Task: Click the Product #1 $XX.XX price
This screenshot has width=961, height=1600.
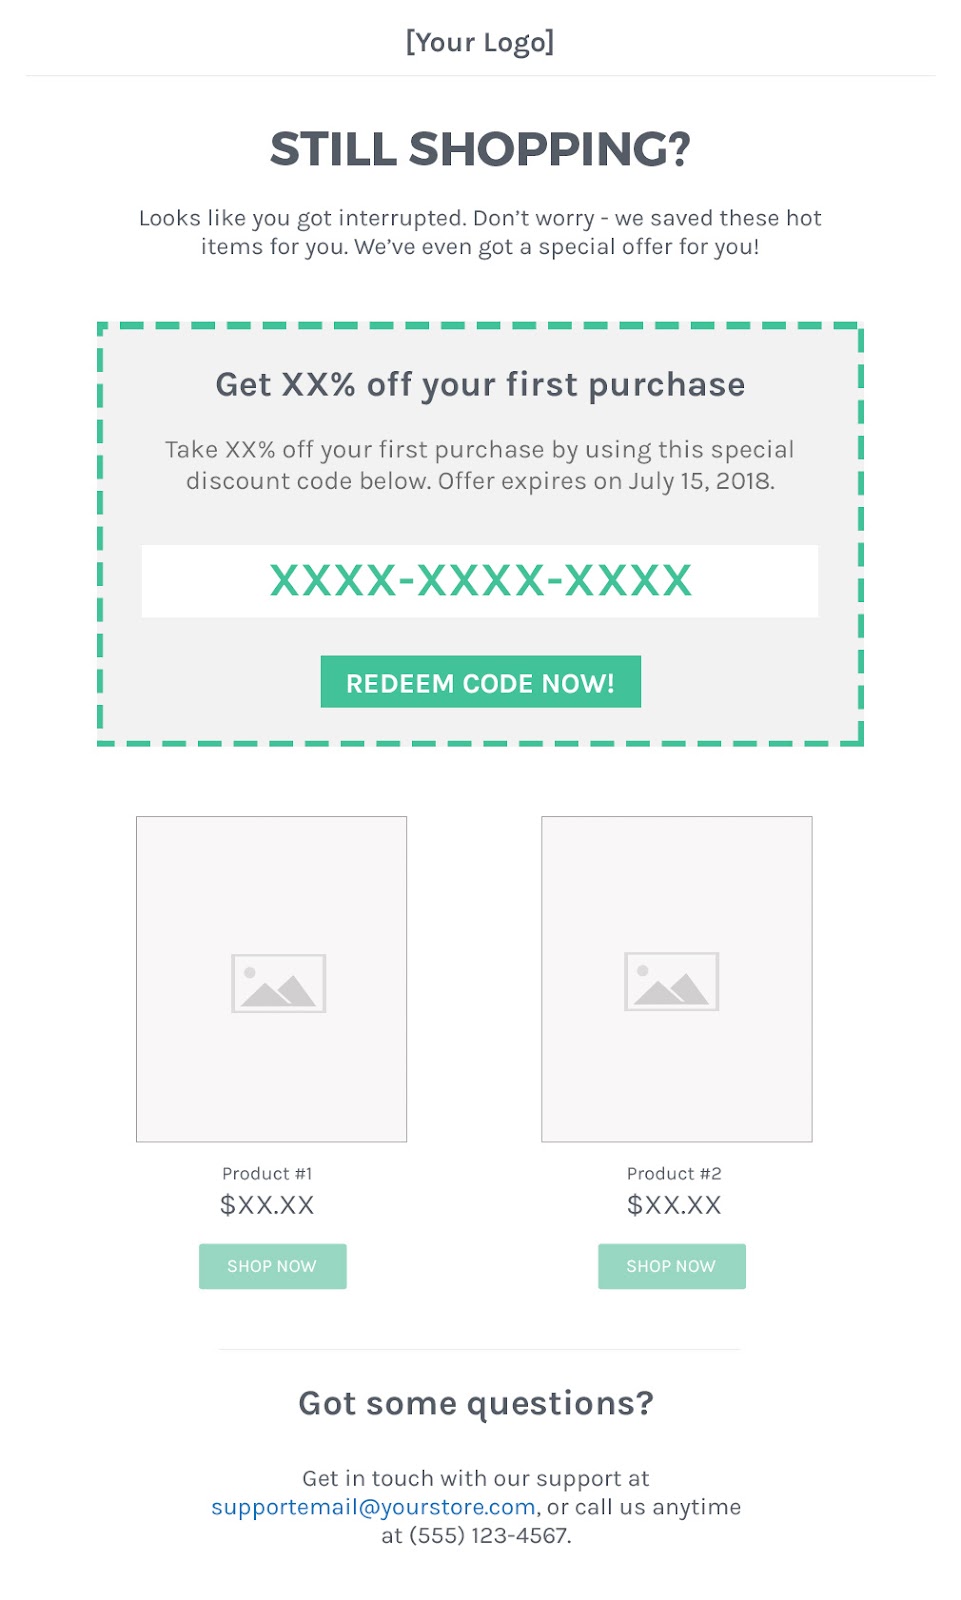Action: click(267, 1205)
